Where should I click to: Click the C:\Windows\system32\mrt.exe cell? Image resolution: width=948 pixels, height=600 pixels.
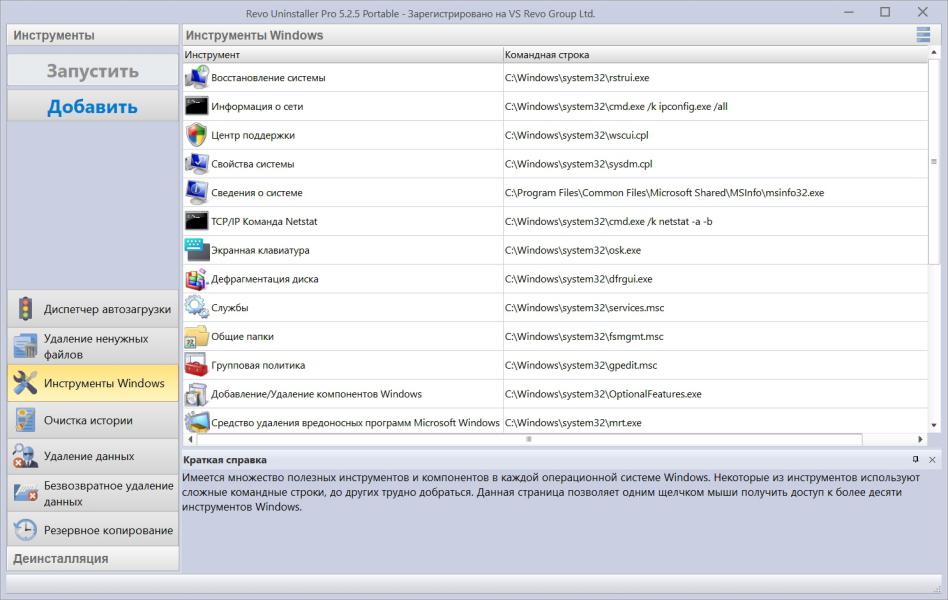pyautogui.click(x=716, y=422)
